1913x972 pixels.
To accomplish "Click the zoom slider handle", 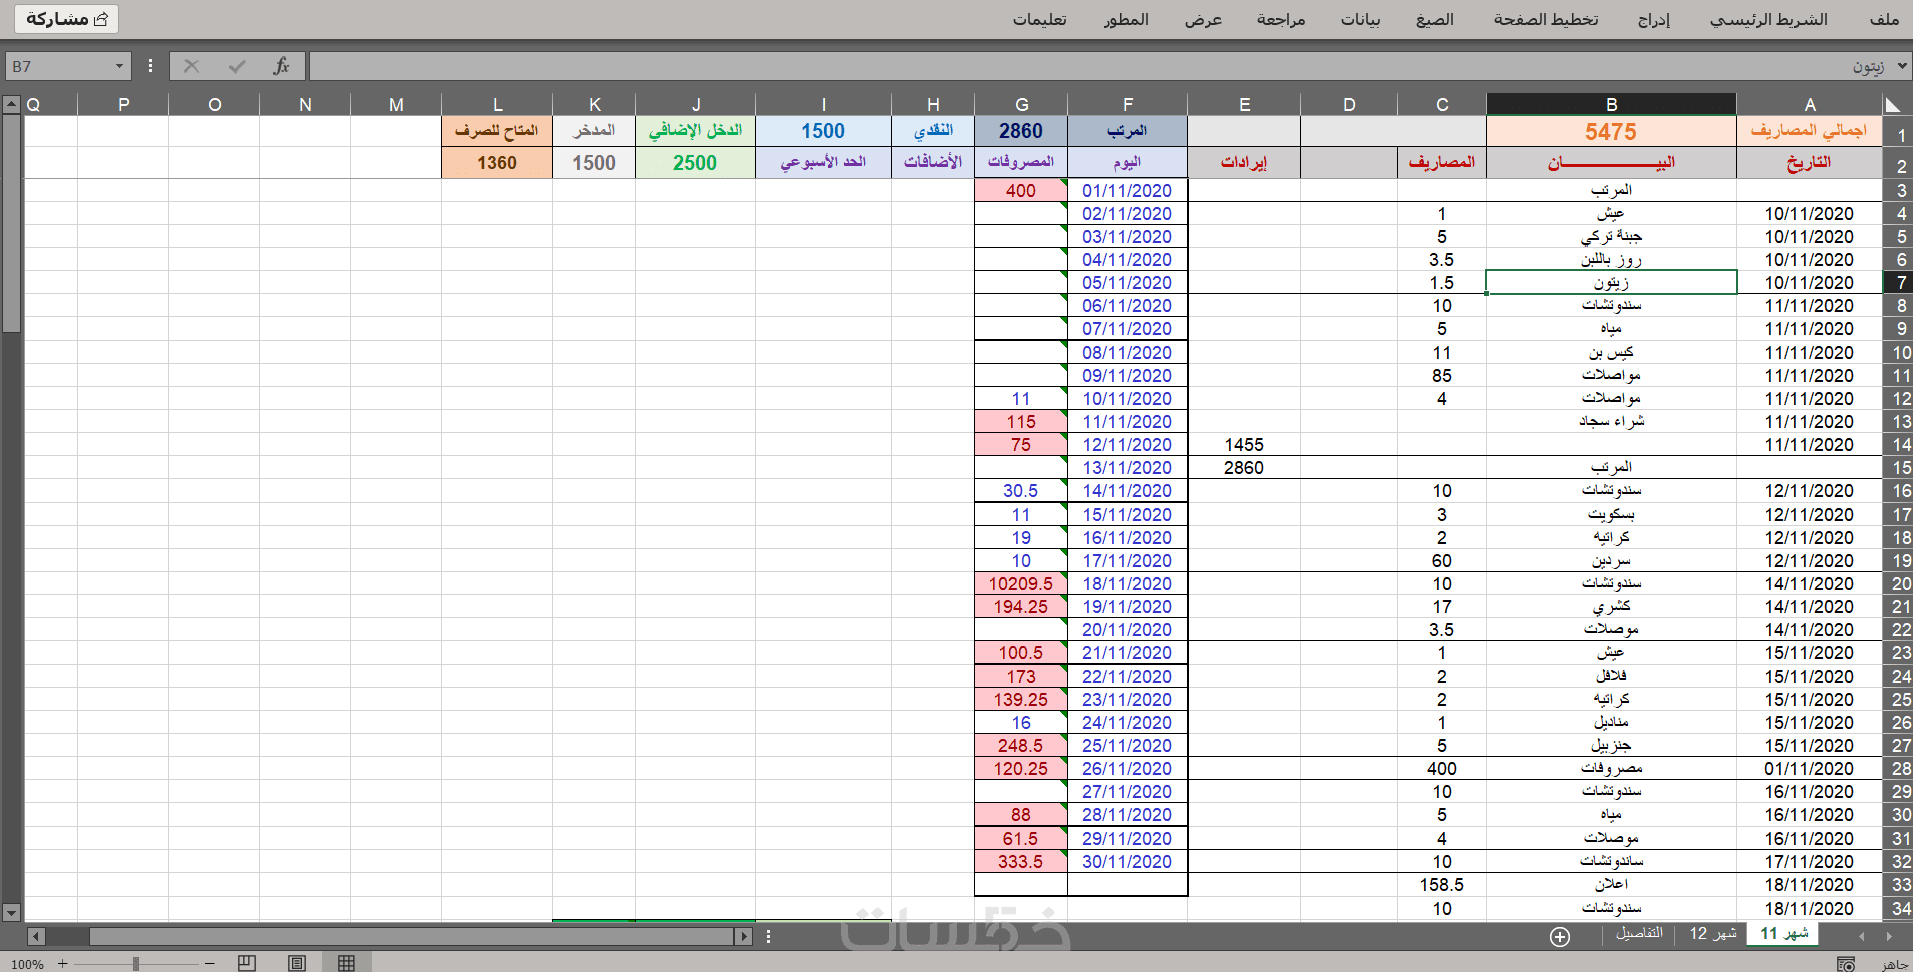I will click(x=135, y=964).
